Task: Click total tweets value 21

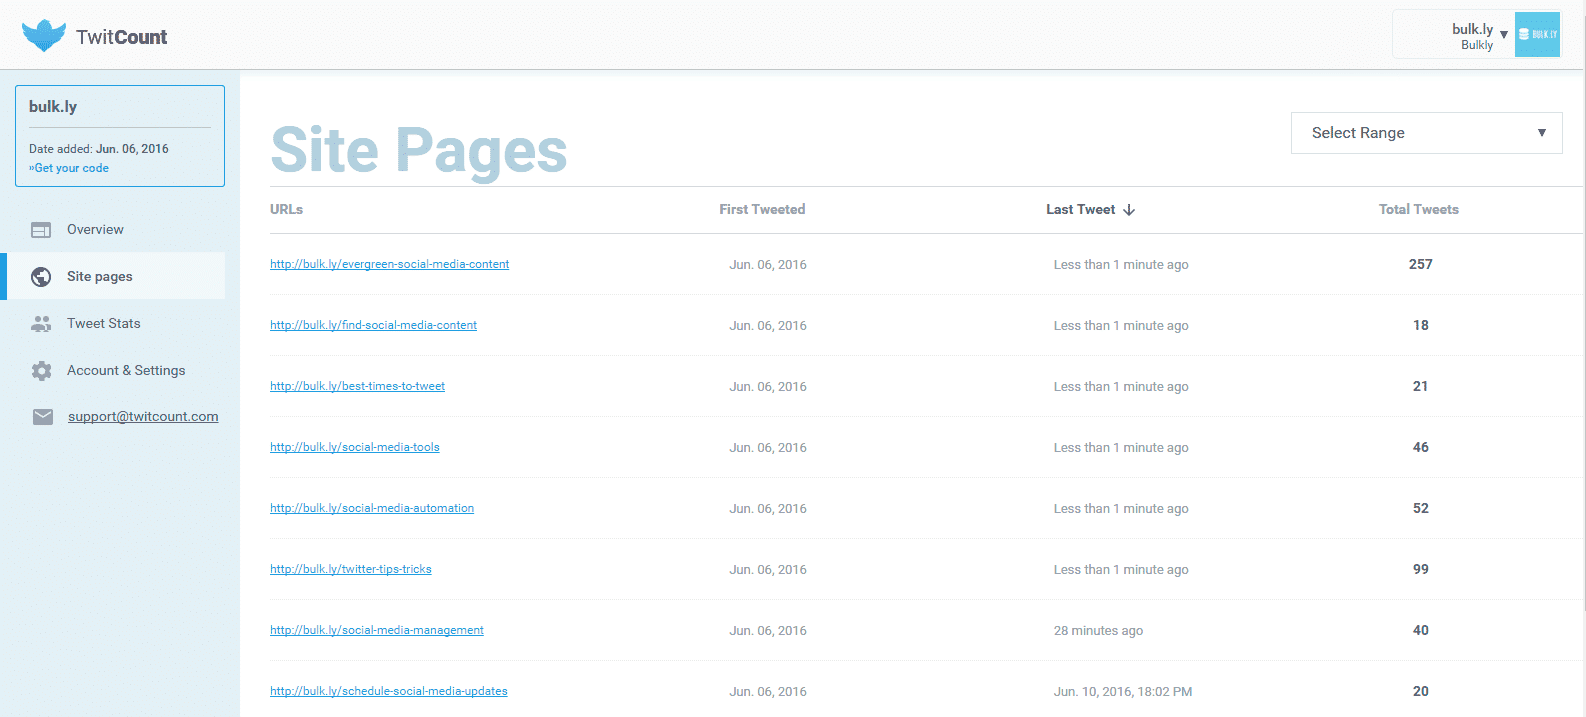Action: [1420, 386]
